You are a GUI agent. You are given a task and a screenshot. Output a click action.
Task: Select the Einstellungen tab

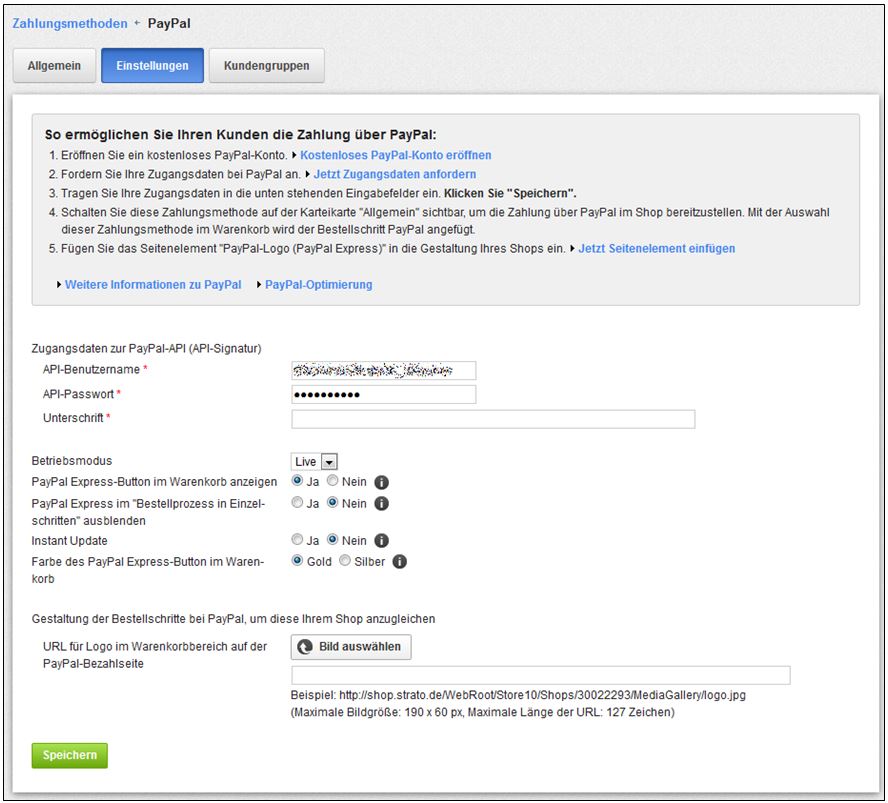(x=152, y=66)
